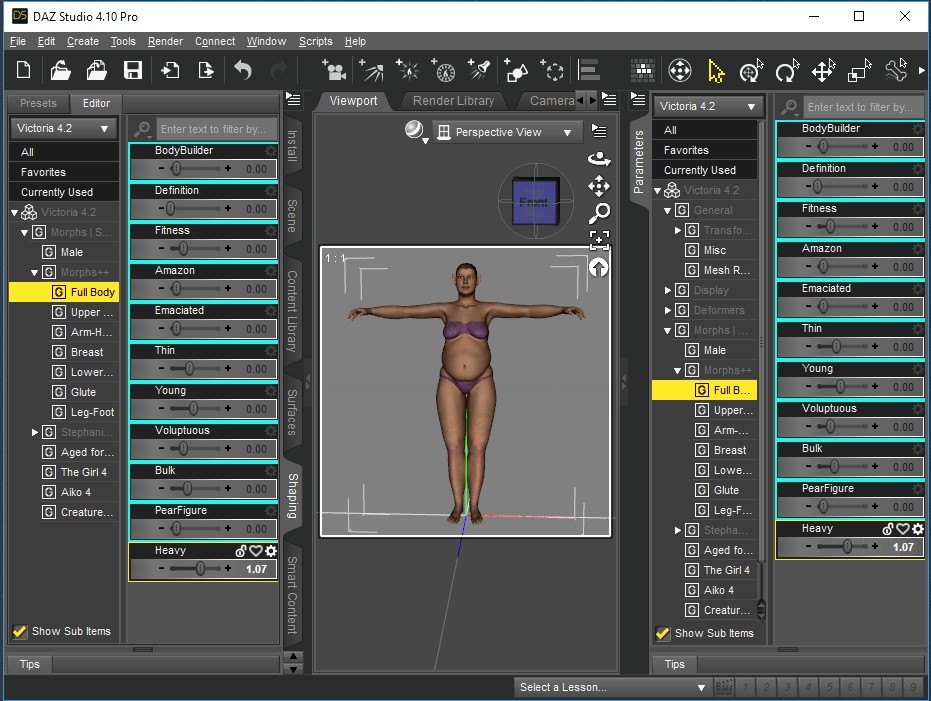Toggle the Heavy lock icon in Shaping pane
Viewport: 931px width, 701px height.
(x=241, y=551)
